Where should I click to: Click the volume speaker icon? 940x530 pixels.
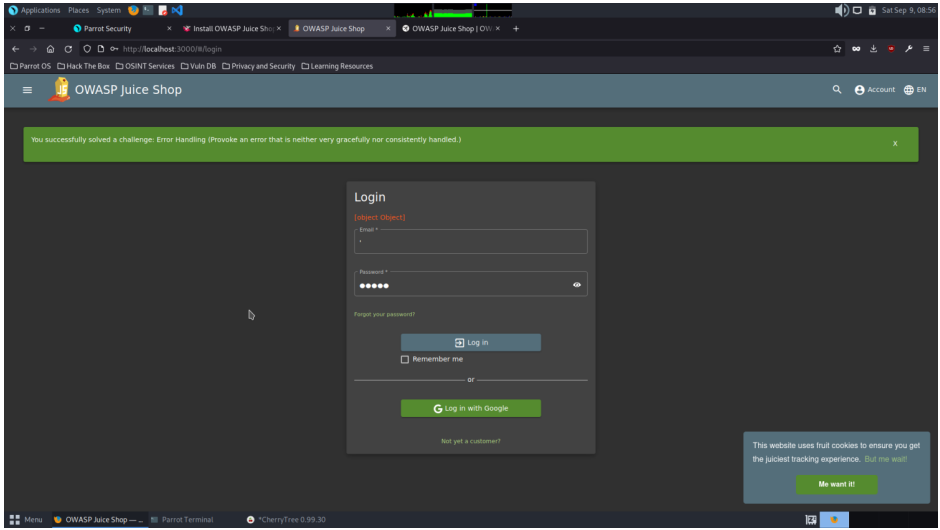[842, 10]
